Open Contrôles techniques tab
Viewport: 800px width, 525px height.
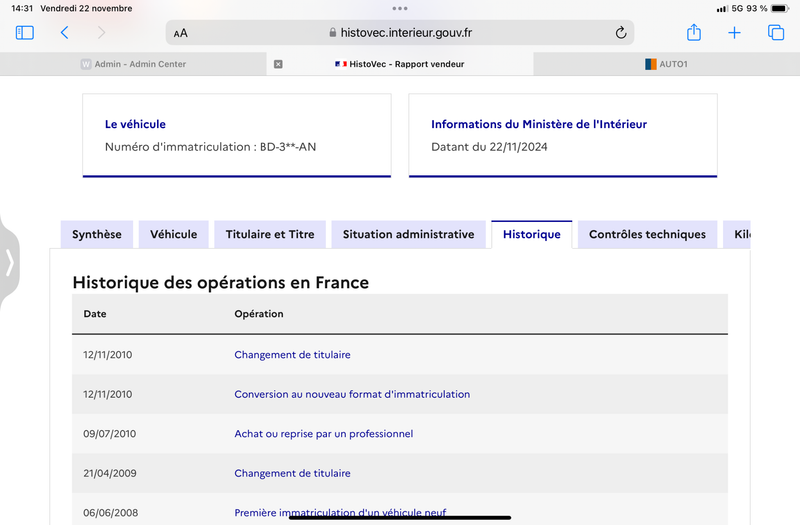pyautogui.click(x=647, y=235)
